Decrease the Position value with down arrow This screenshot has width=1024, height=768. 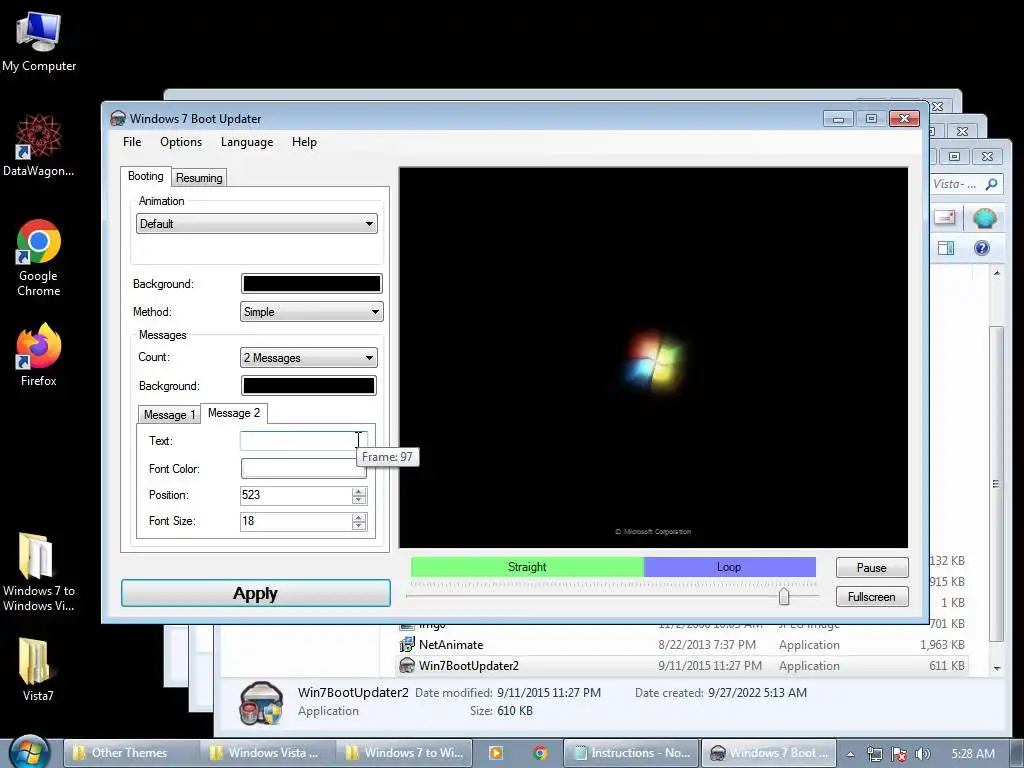[359, 500]
